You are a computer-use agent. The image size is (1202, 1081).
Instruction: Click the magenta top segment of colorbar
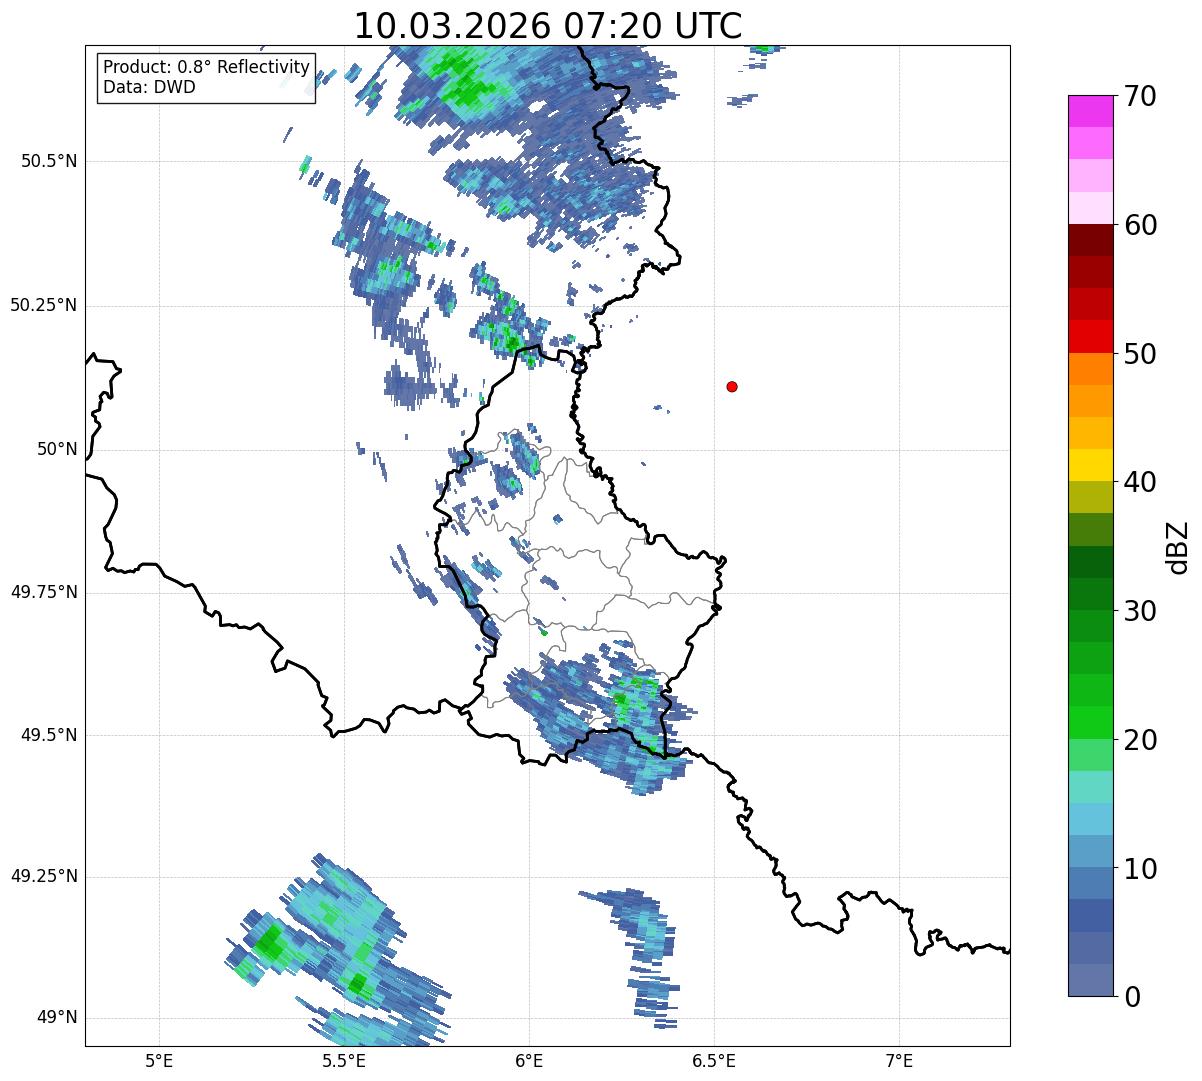point(1090,111)
